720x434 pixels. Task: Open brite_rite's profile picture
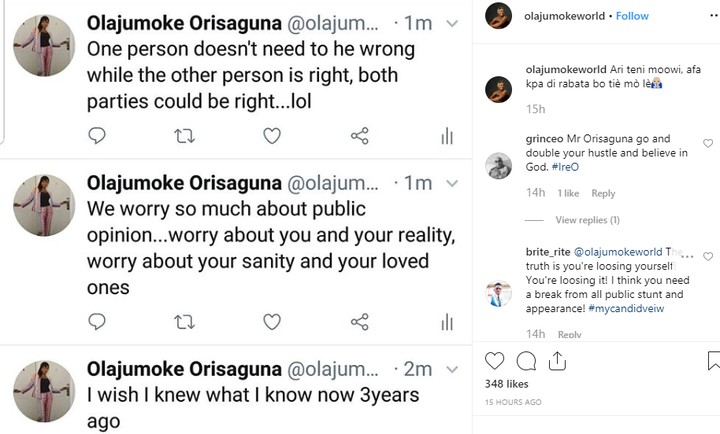tap(498, 294)
